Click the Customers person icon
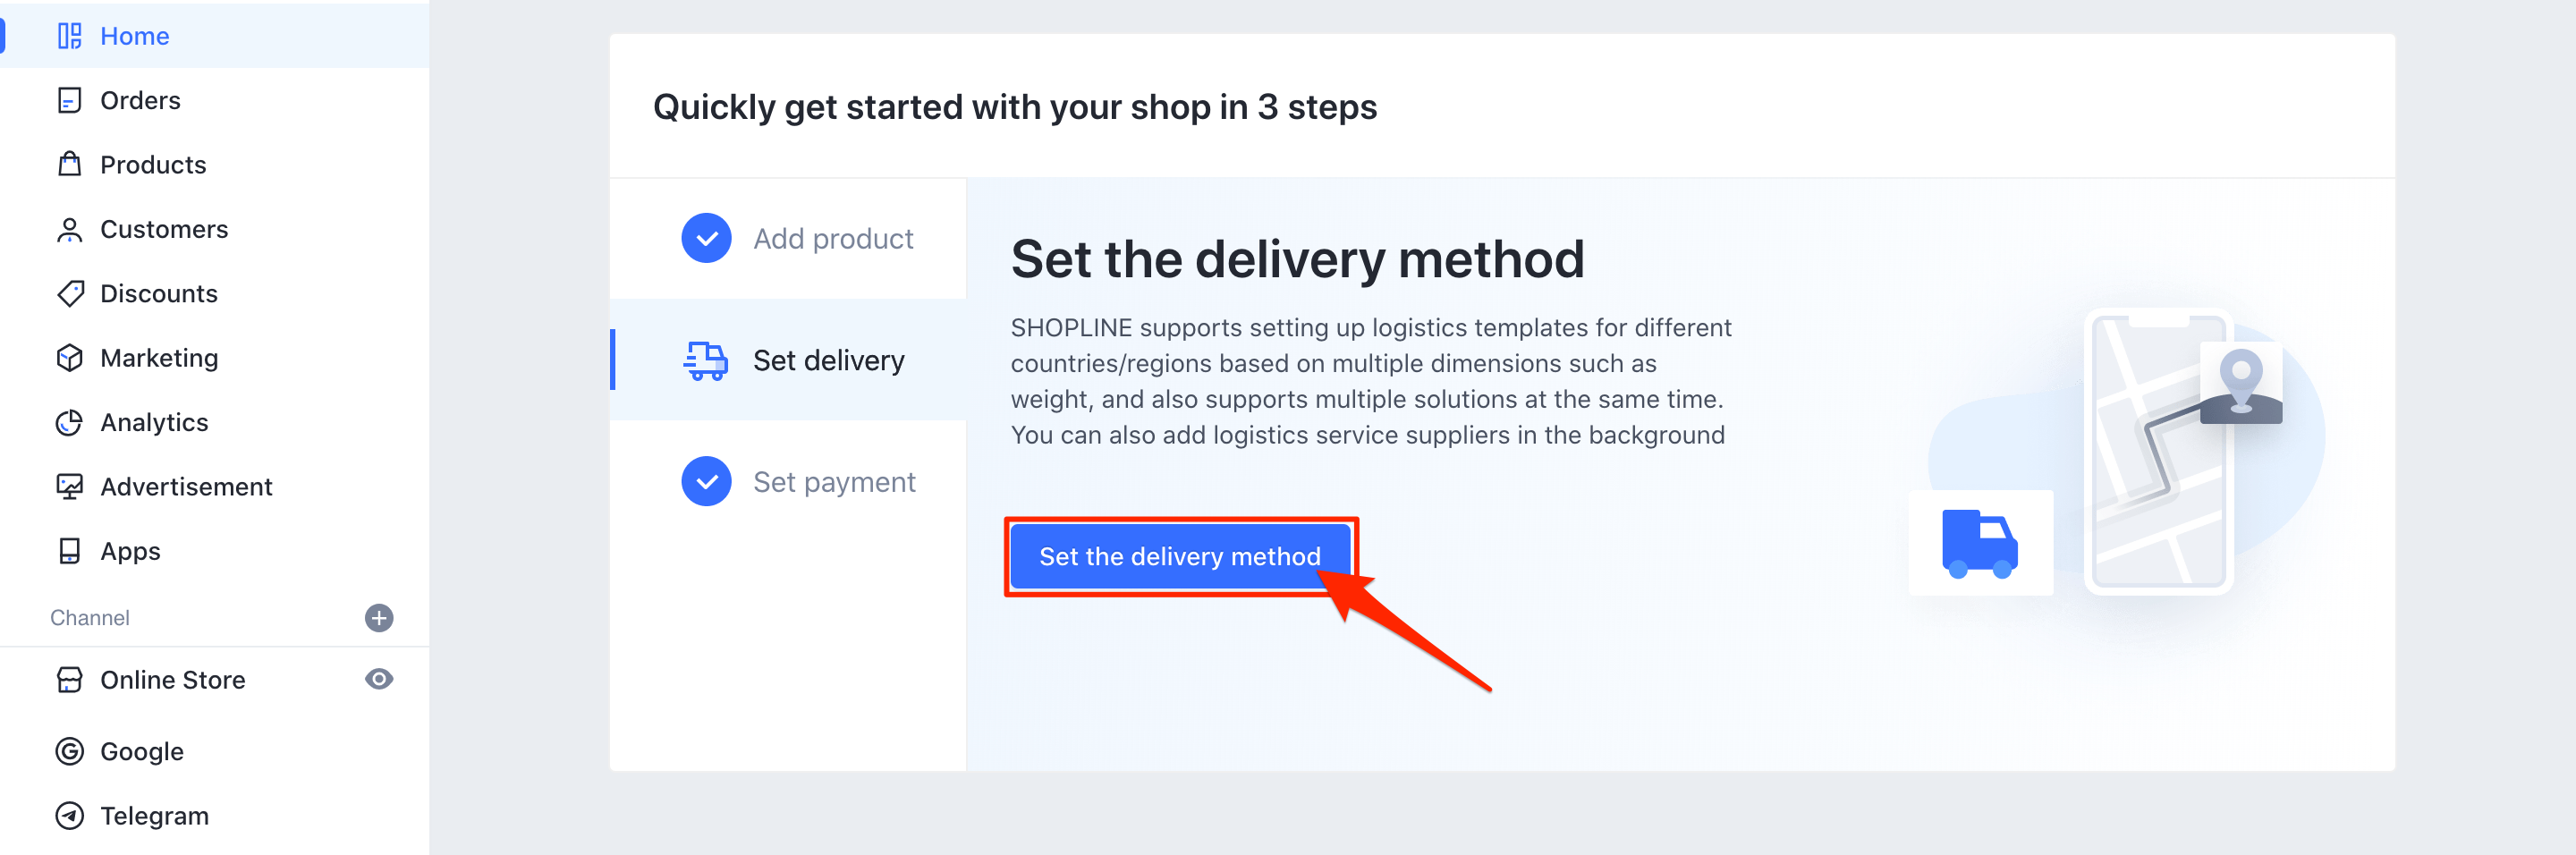2576x855 pixels. (69, 229)
